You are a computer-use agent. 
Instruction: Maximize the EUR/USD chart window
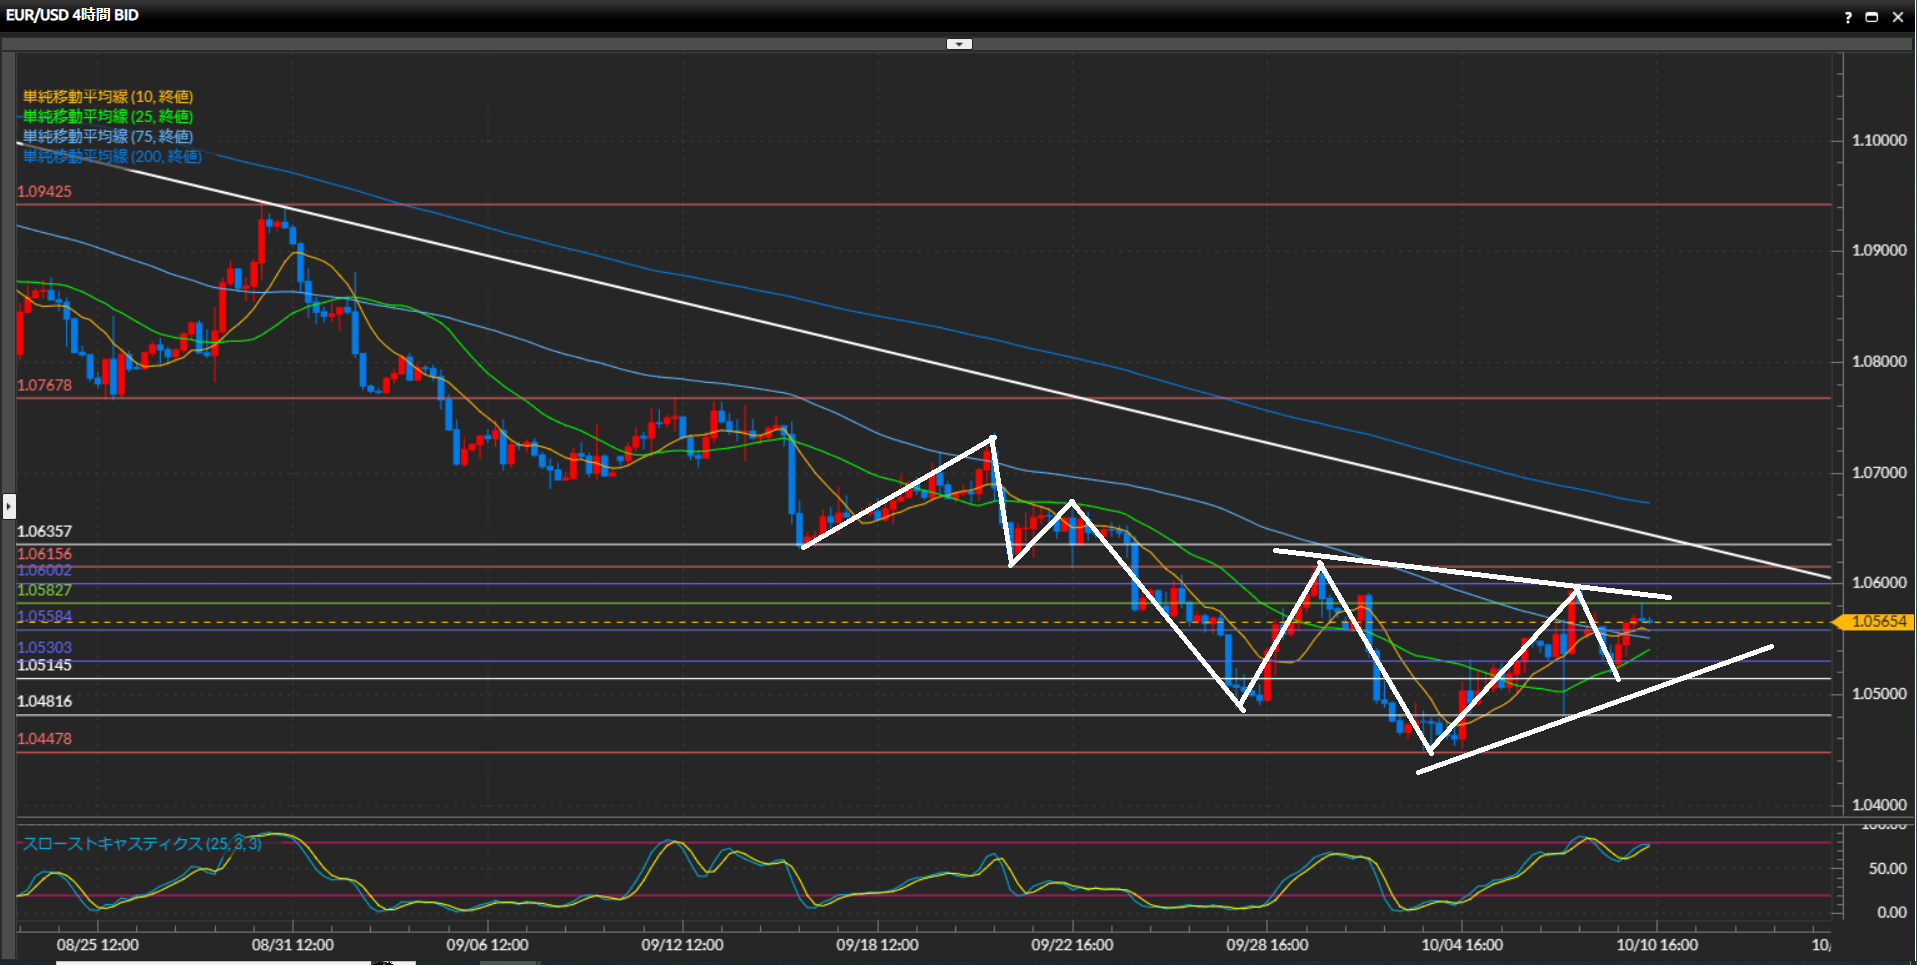[1871, 17]
